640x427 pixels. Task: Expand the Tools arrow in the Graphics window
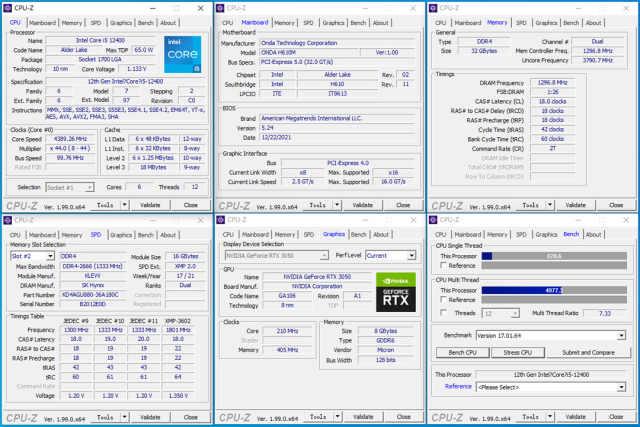[338, 417]
